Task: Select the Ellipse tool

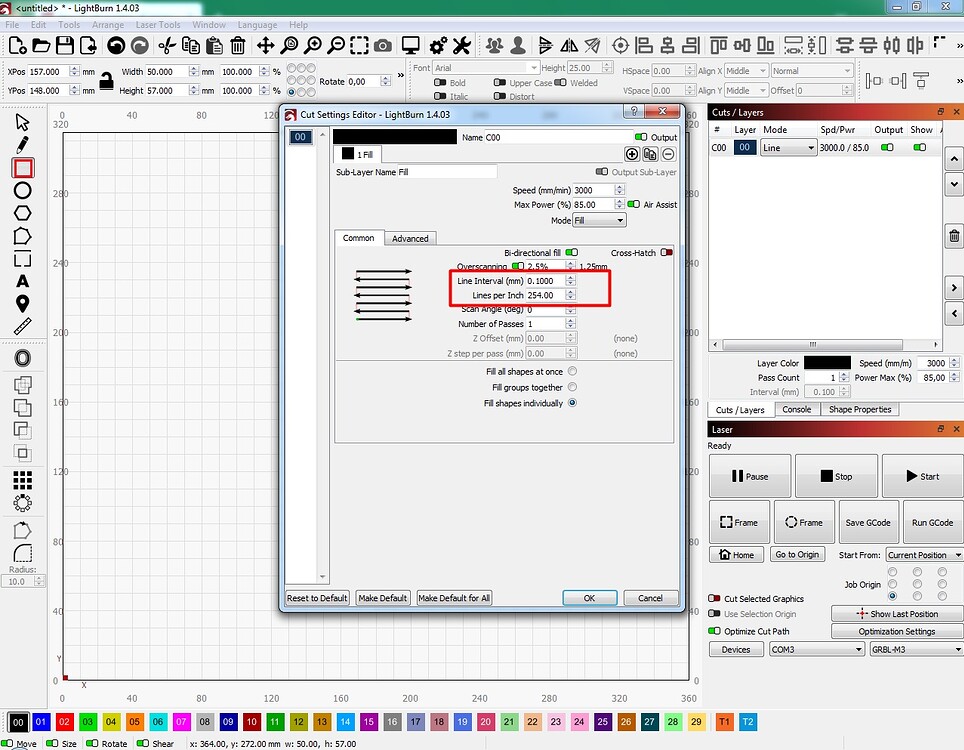Action: click(23, 191)
